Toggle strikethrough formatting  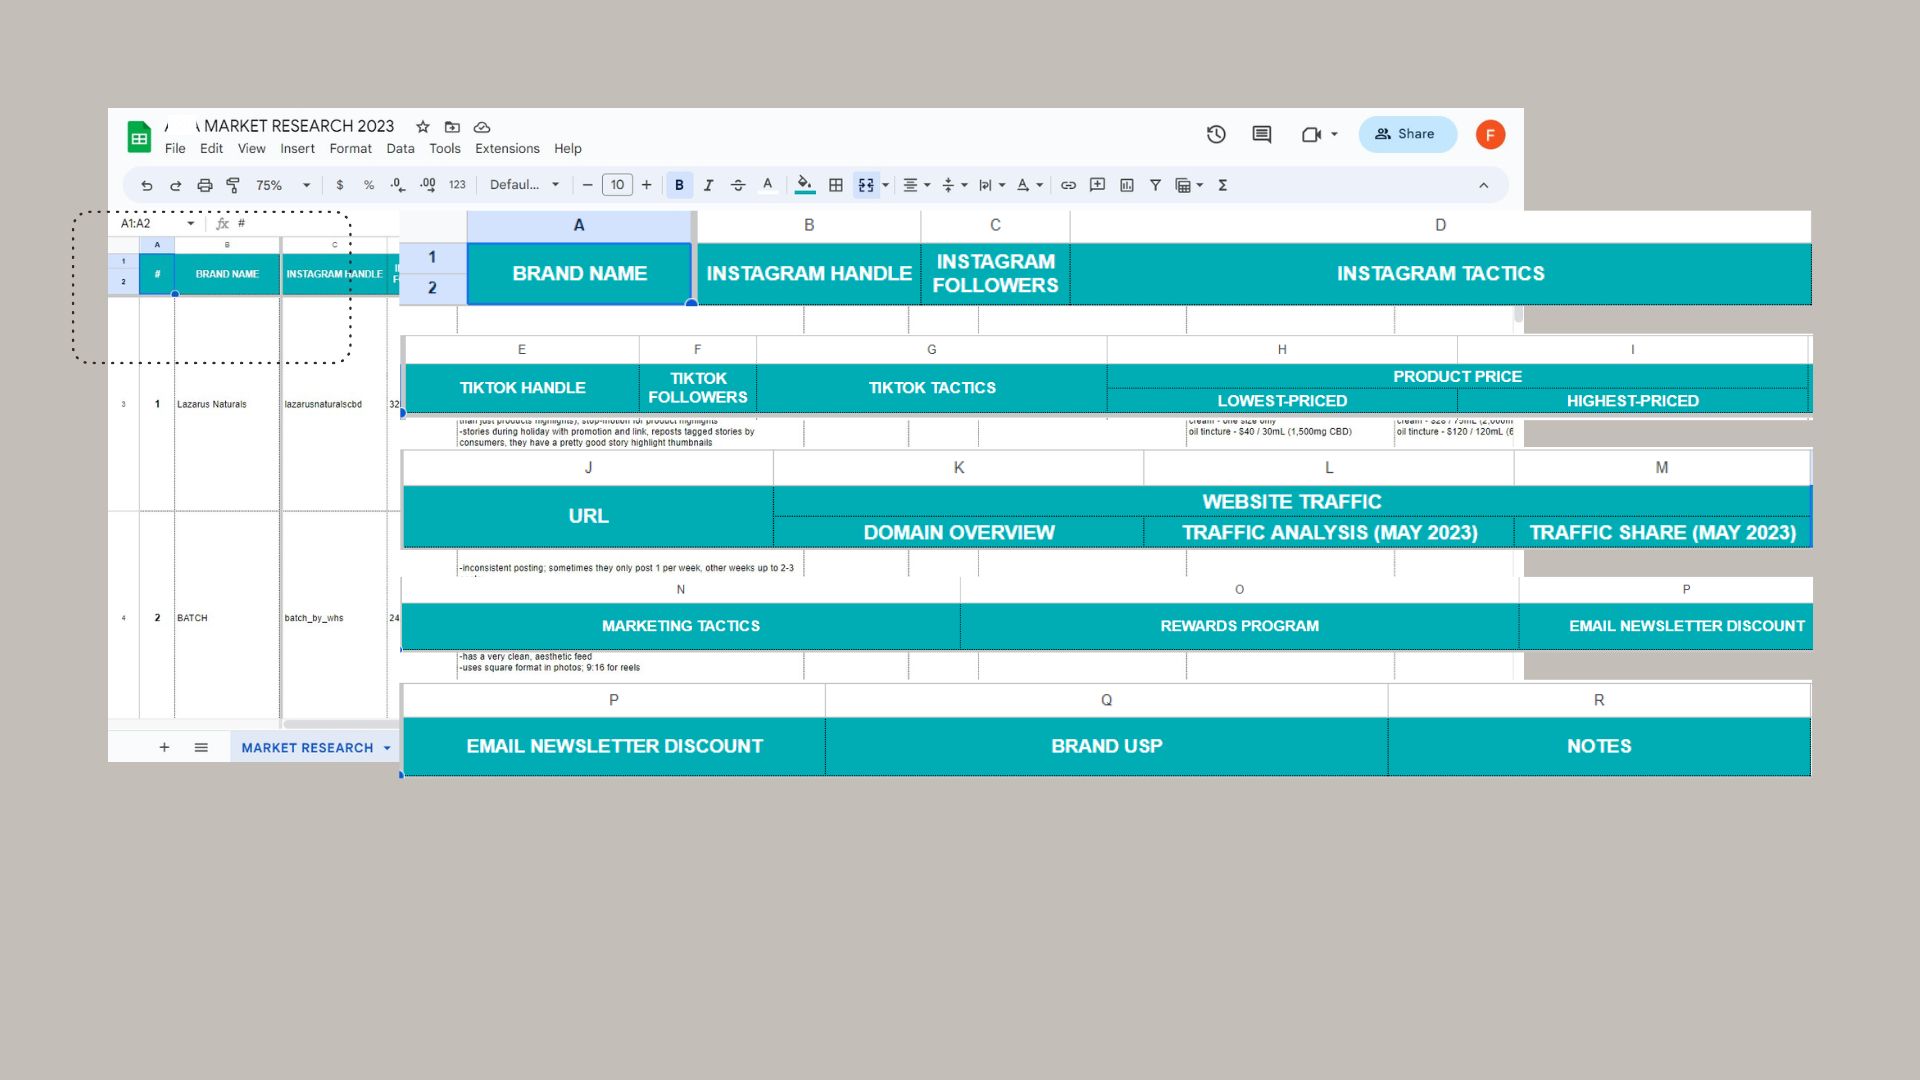tap(738, 185)
